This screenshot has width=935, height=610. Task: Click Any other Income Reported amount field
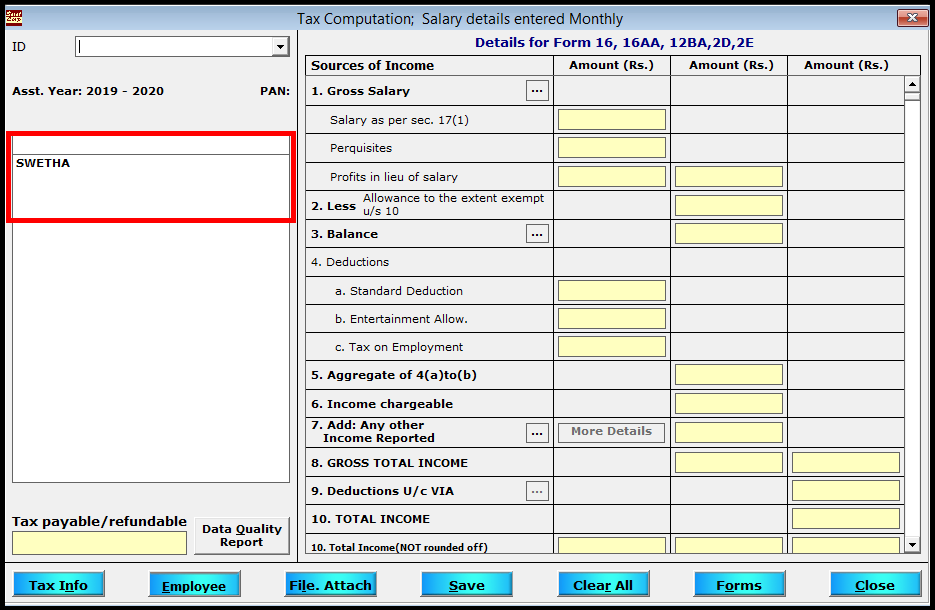pyautogui.click(x=729, y=432)
